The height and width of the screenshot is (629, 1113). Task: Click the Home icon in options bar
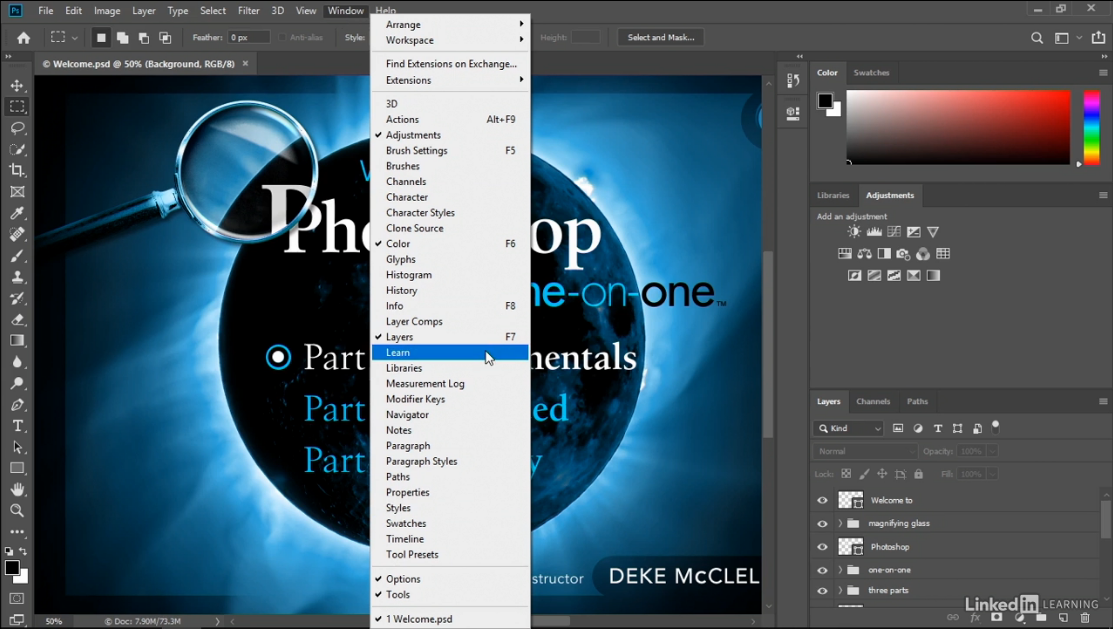(23, 38)
